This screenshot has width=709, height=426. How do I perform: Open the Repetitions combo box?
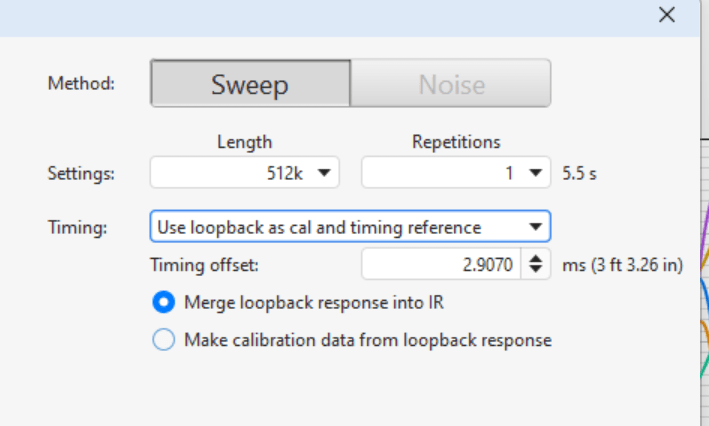click(456, 173)
